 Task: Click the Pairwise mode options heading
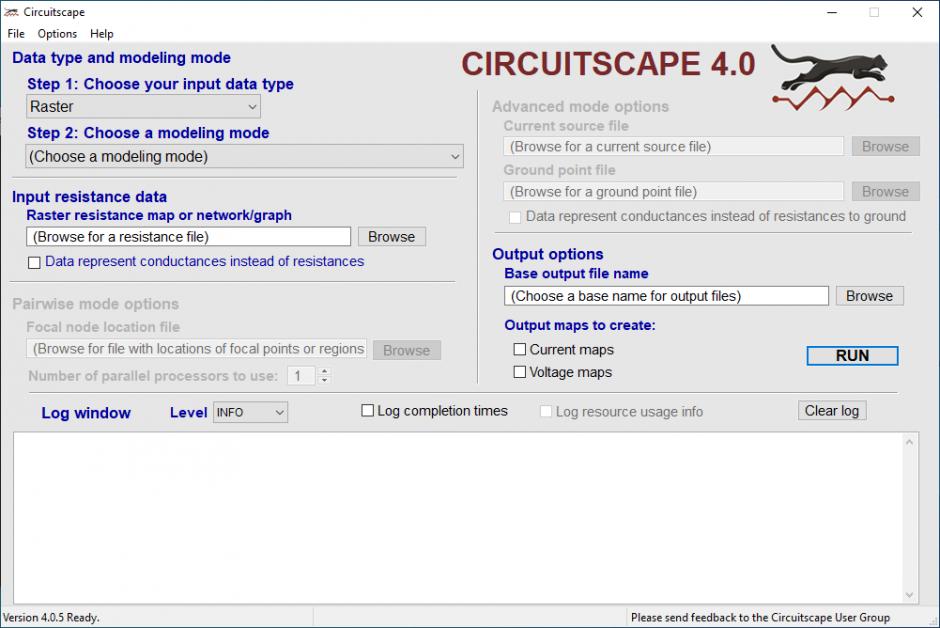[x=95, y=304]
